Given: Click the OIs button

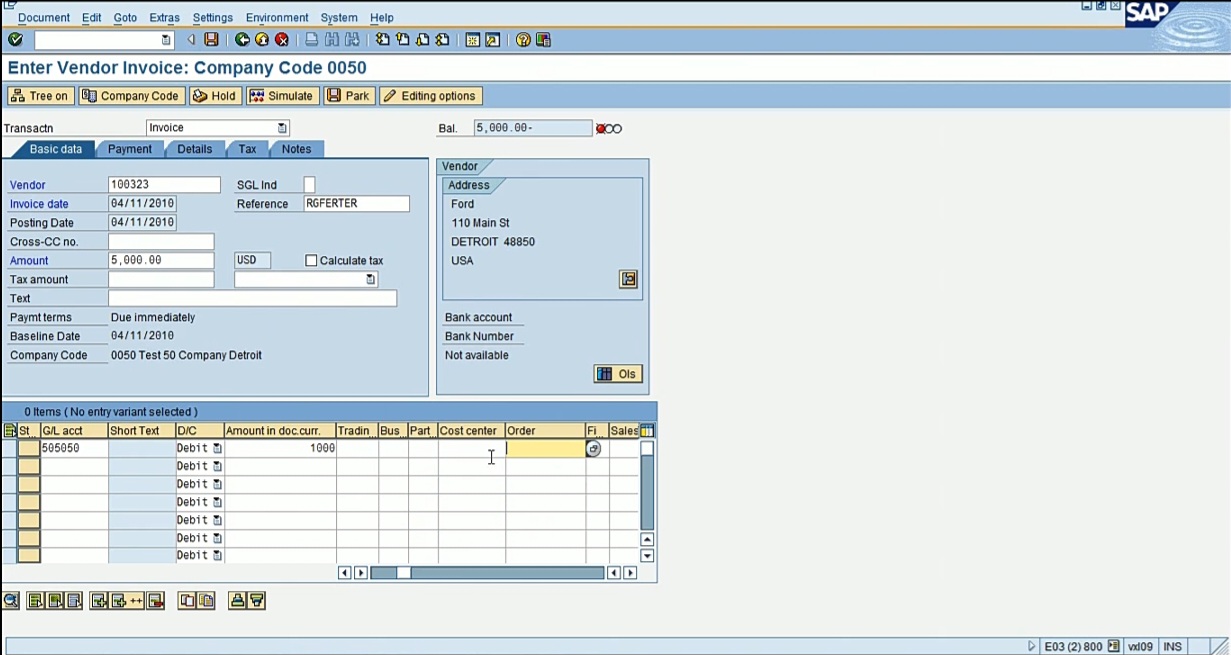Looking at the screenshot, I should point(617,374).
